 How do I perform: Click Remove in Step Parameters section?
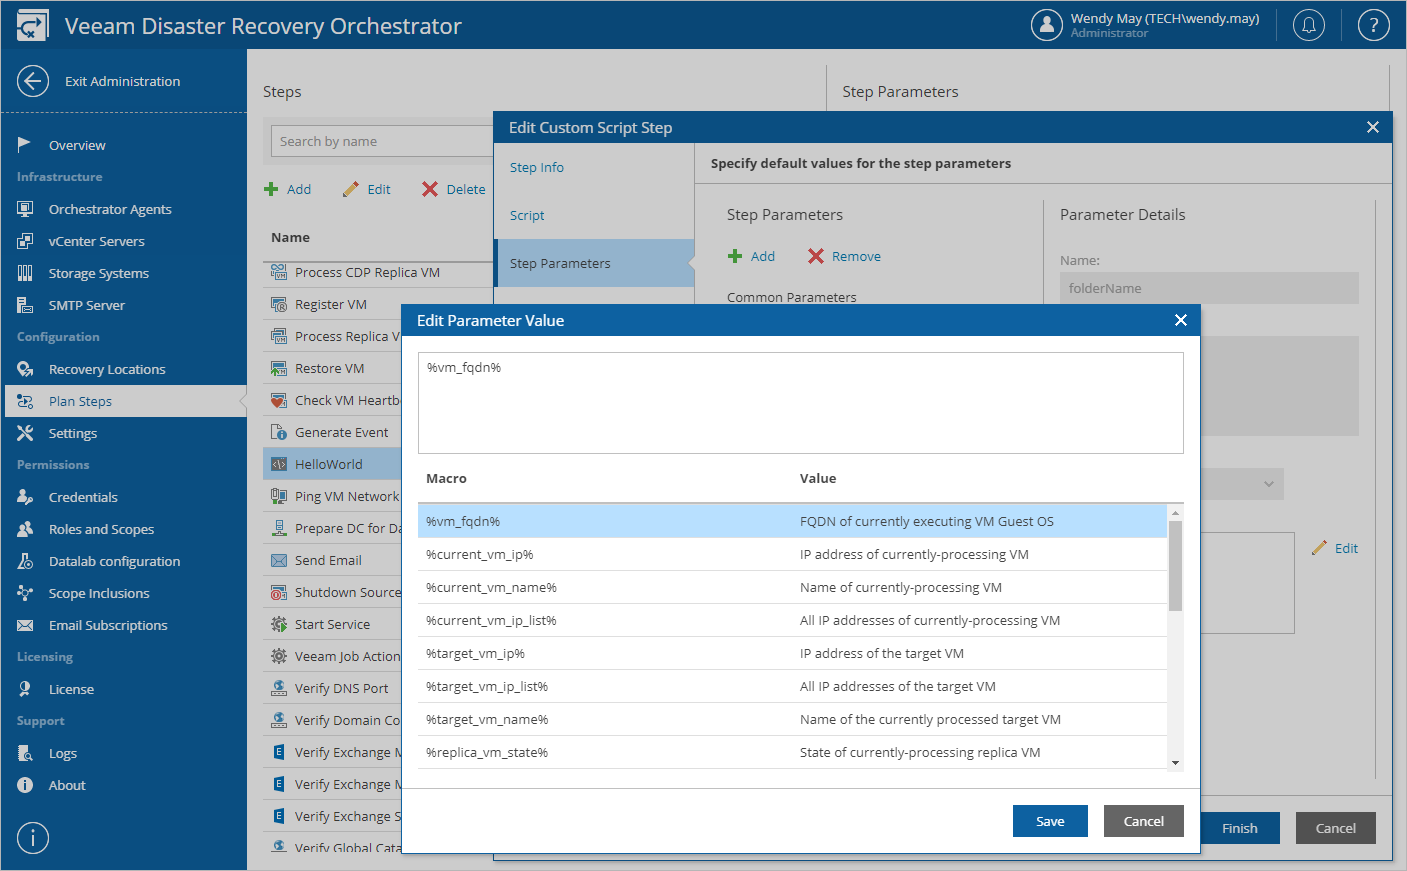845,256
